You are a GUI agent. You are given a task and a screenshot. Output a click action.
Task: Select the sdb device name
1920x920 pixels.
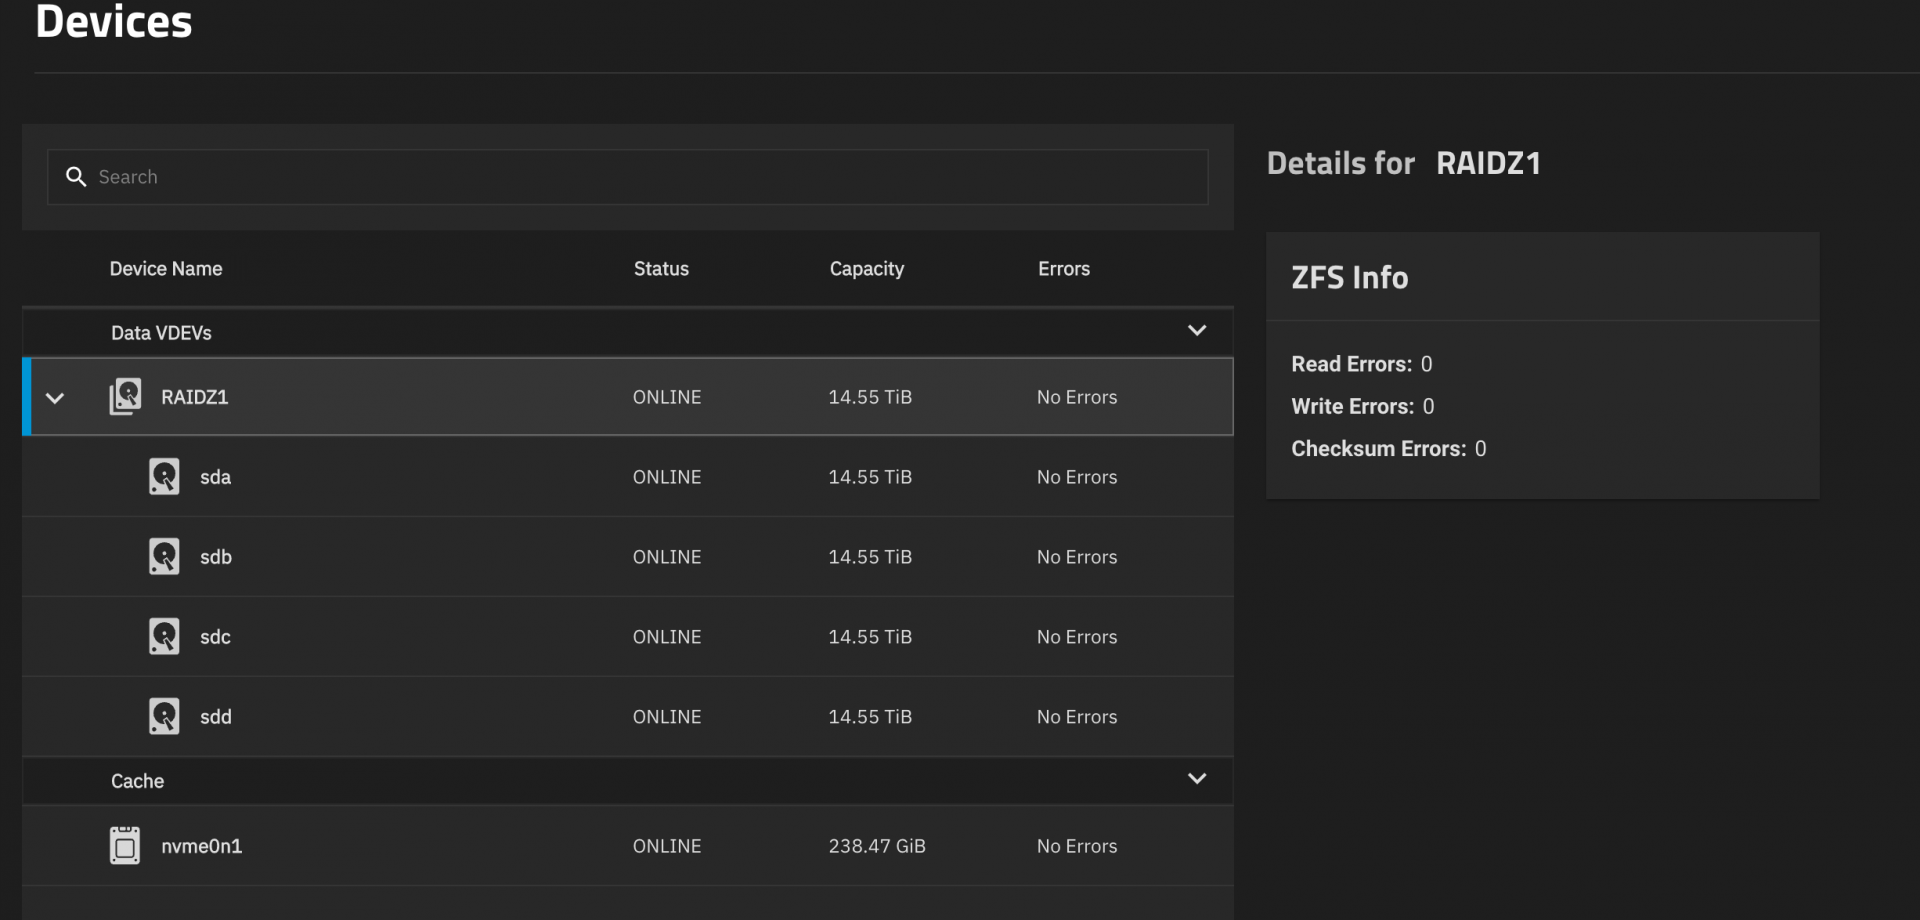(x=216, y=558)
